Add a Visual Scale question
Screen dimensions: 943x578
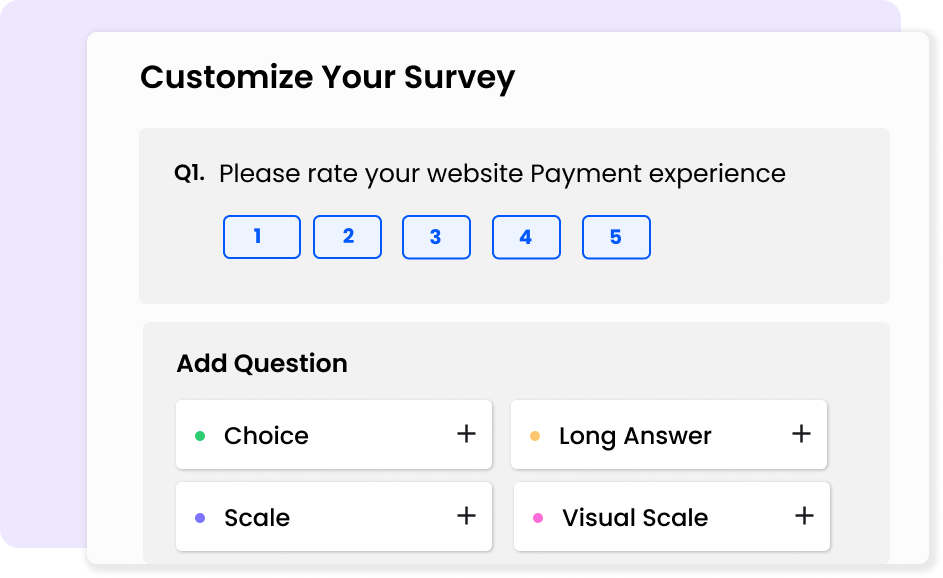(x=672, y=516)
